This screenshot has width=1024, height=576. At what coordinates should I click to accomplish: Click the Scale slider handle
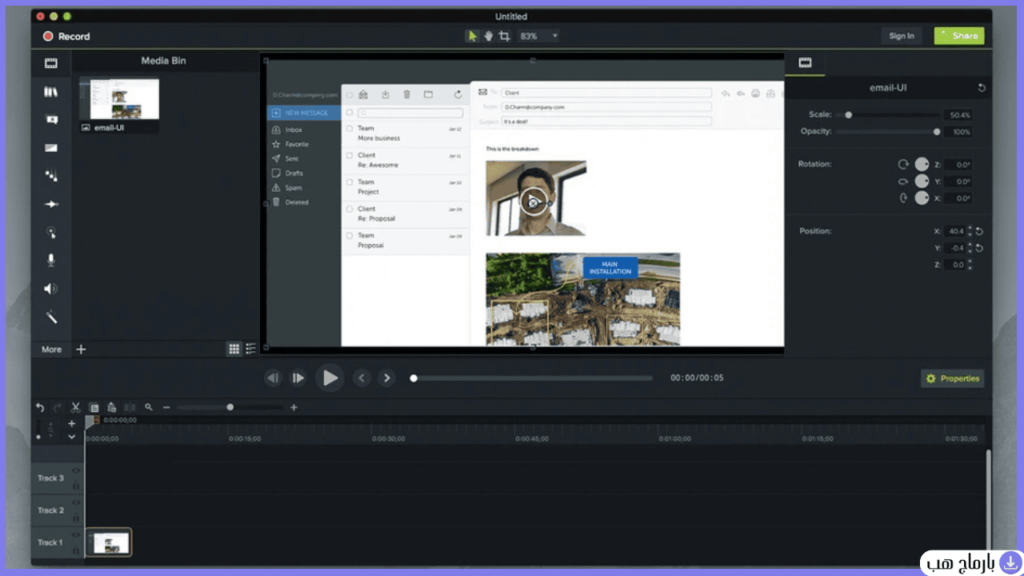point(848,115)
